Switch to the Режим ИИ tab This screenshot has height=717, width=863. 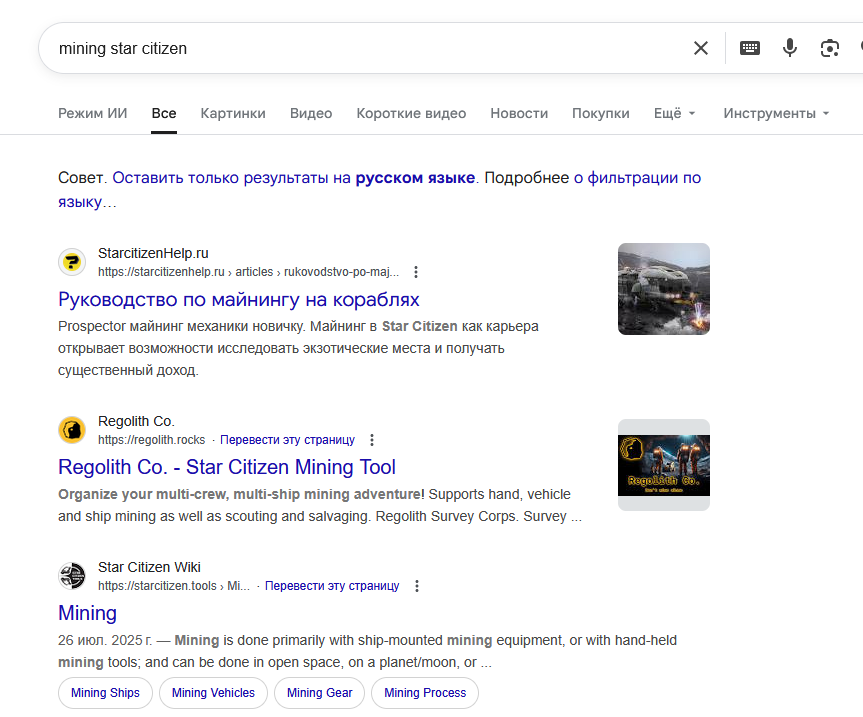[92, 113]
